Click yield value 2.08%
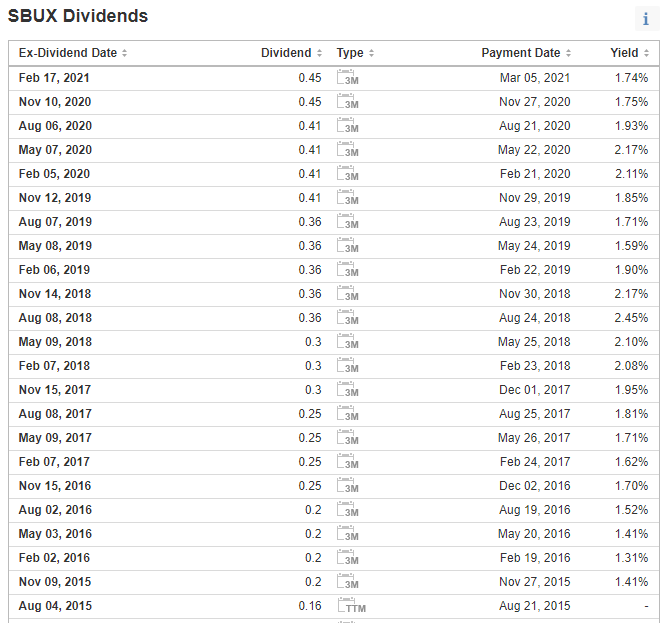This screenshot has width=665, height=623. click(x=631, y=366)
